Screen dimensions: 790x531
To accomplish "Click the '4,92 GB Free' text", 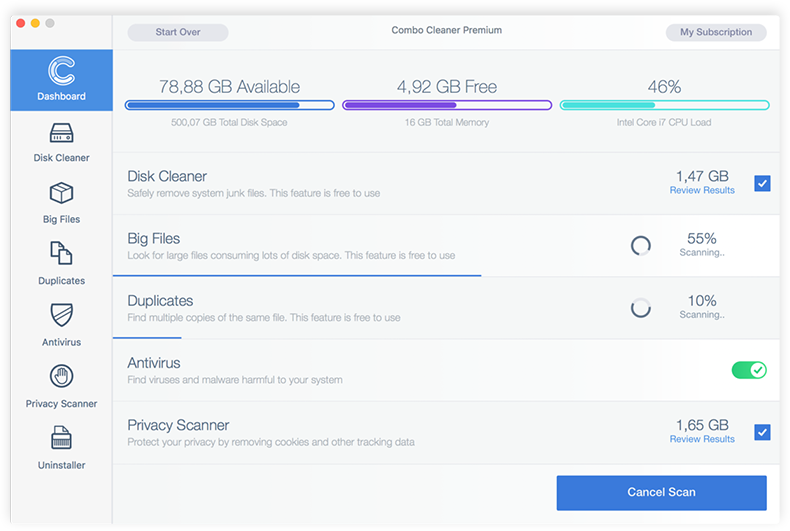I will [x=447, y=87].
